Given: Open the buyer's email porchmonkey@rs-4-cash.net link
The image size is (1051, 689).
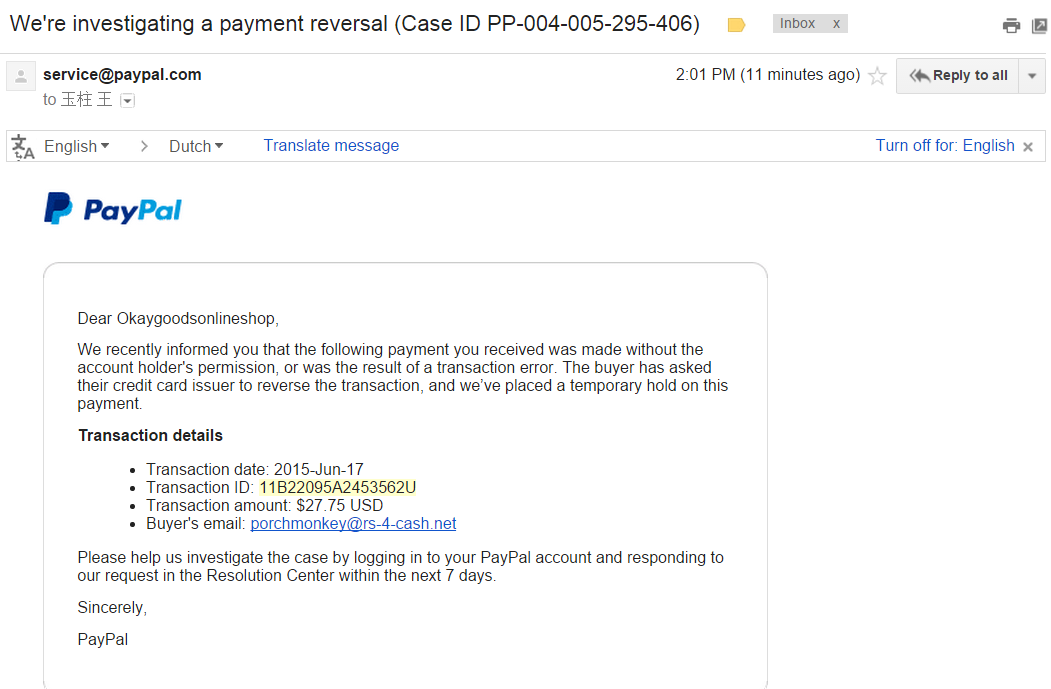Looking at the screenshot, I should [353, 523].
